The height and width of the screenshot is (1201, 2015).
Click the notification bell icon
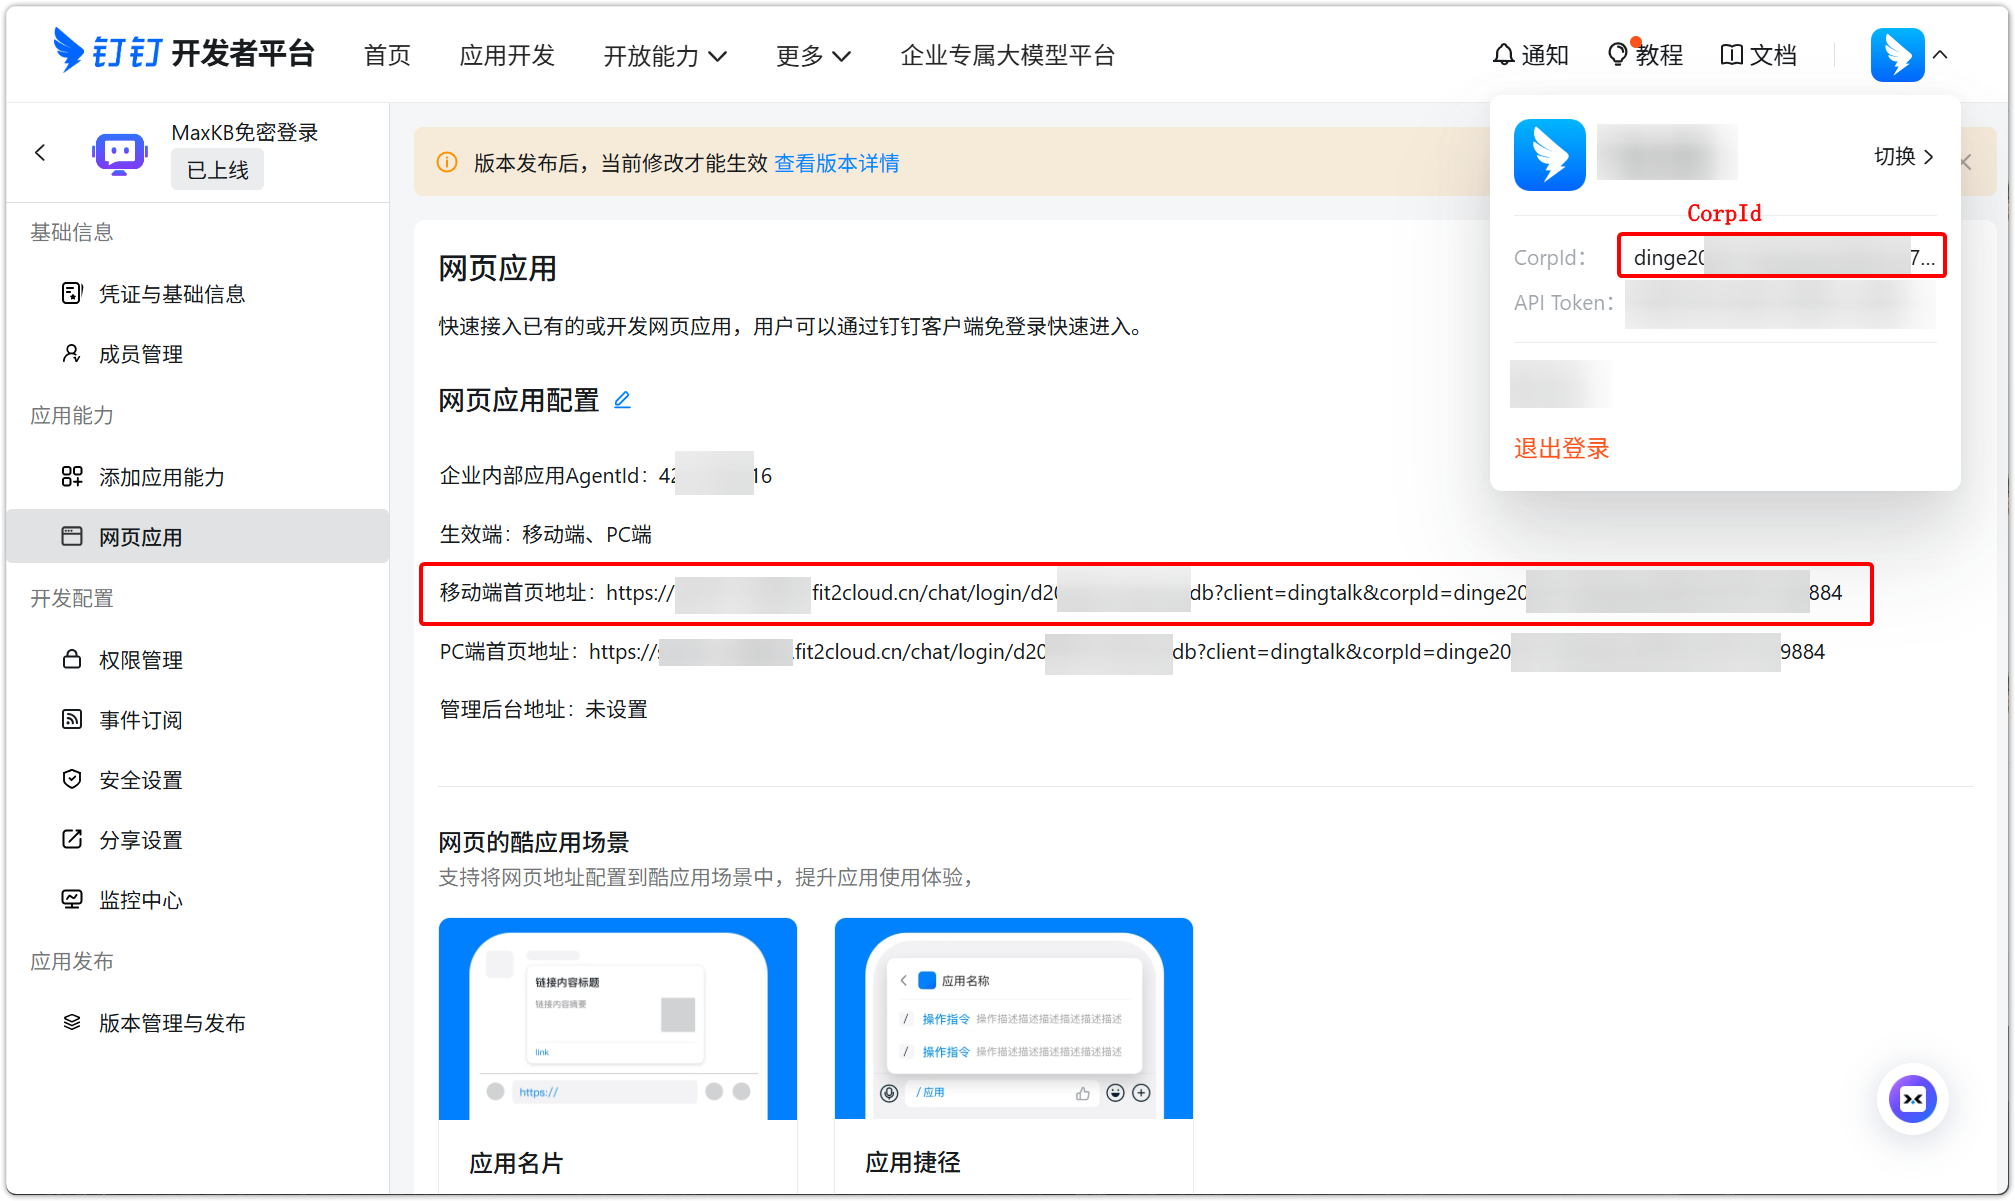tap(1503, 55)
